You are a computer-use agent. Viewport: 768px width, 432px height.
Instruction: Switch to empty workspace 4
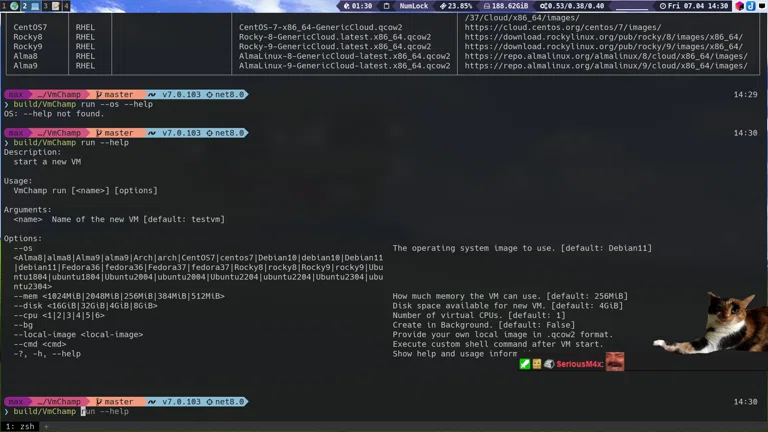click(66, 6)
